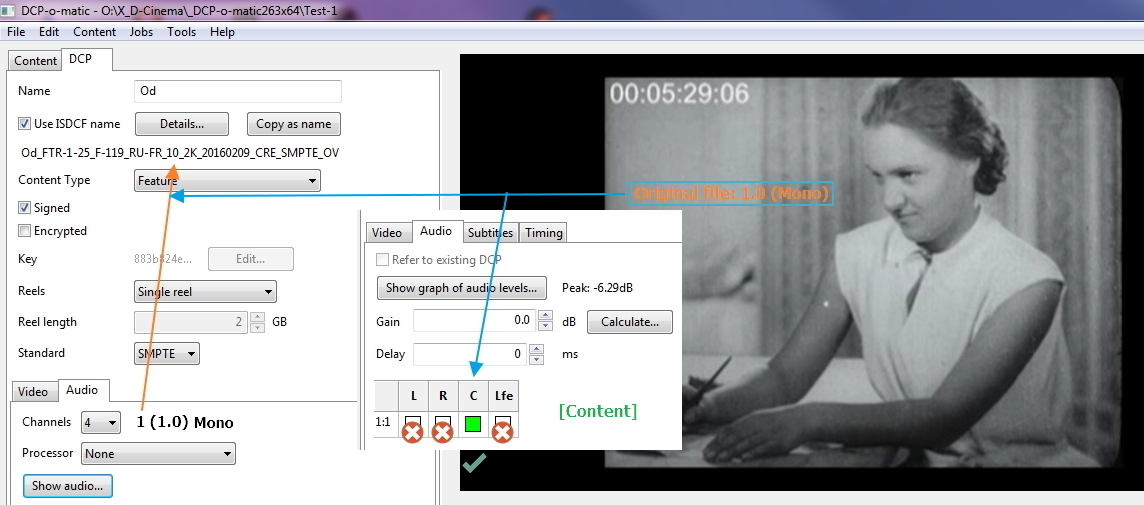Image resolution: width=1144 pixels, height=505 pixels.
Task: Expand the Reels dropdown showing Single reel
Action: tap(205, 292)
